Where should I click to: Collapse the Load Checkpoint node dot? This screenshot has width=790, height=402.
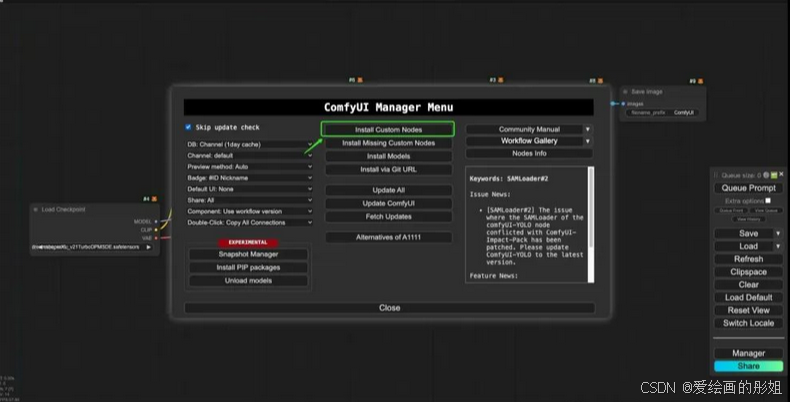36,209
